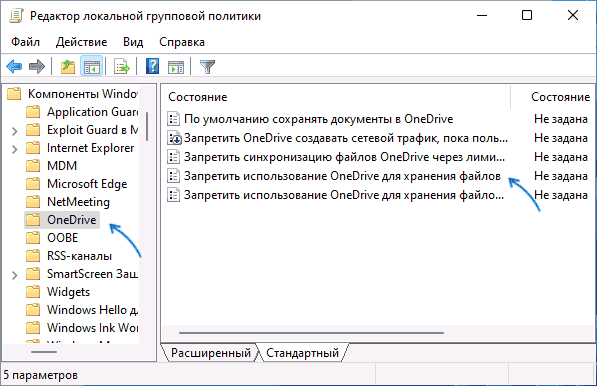Screen dimensions: 597x386
Task: Open the Файл menu
Action: point(25,42)
